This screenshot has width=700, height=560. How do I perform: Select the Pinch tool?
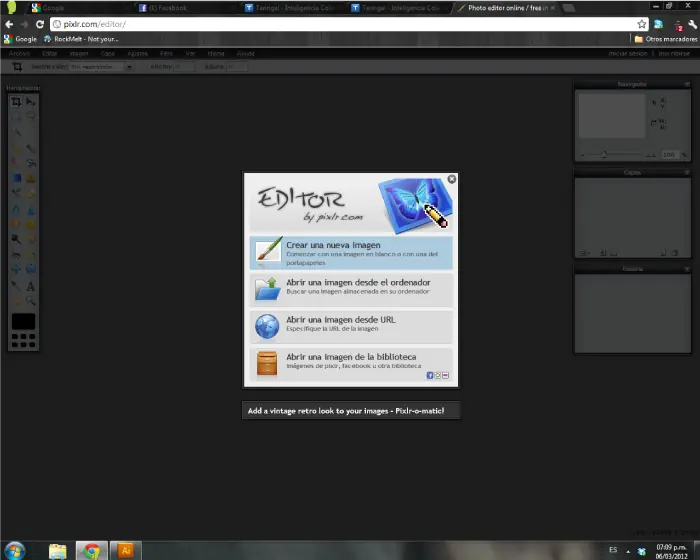point(30,269)
